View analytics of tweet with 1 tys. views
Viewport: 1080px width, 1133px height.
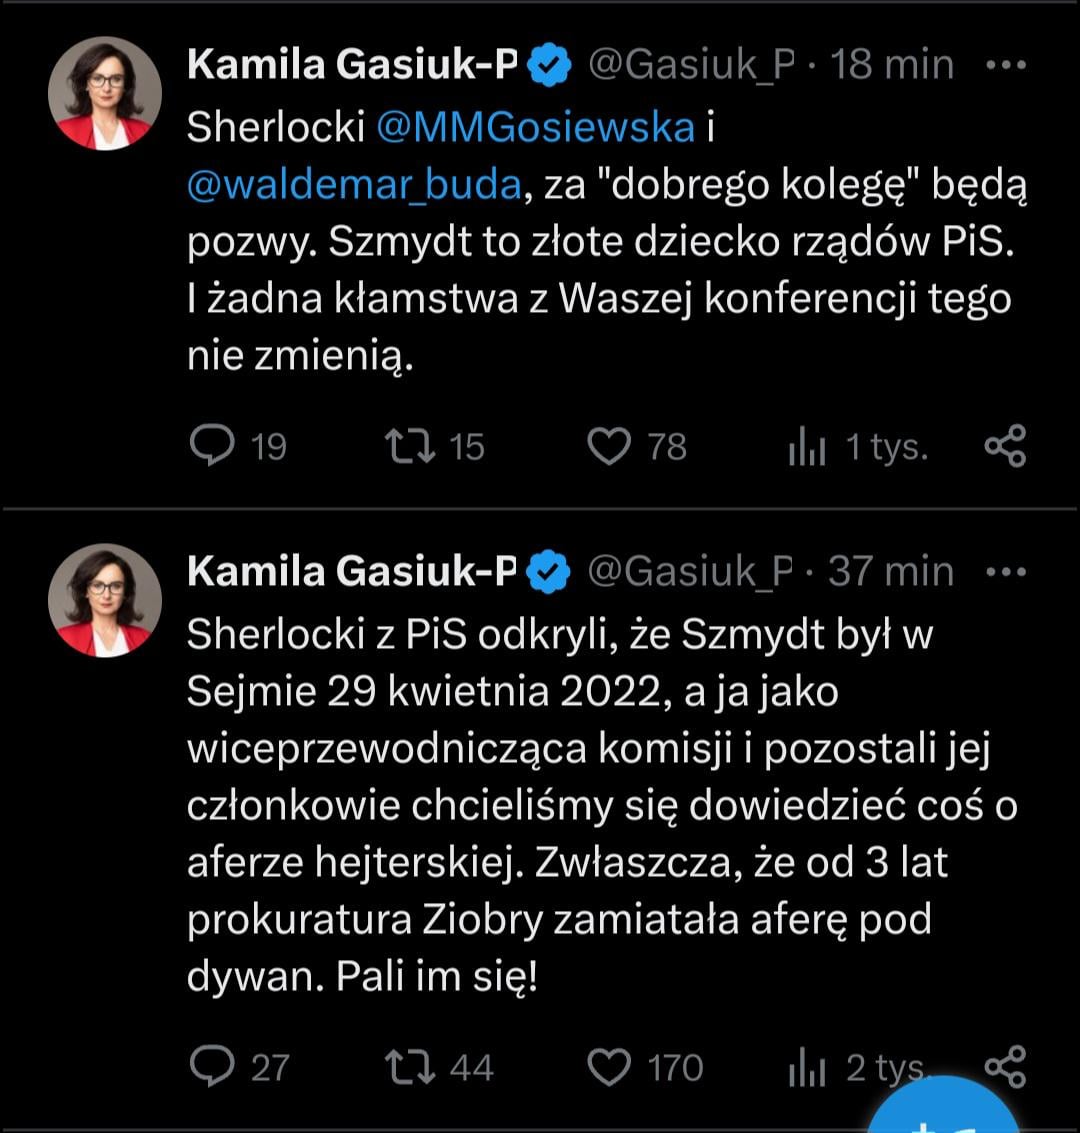coord(808,445)
